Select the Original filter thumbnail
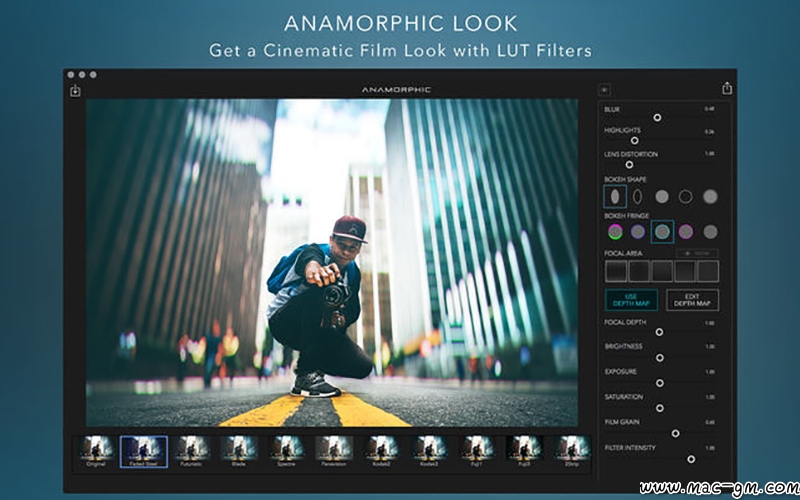 tap(95, 451)
